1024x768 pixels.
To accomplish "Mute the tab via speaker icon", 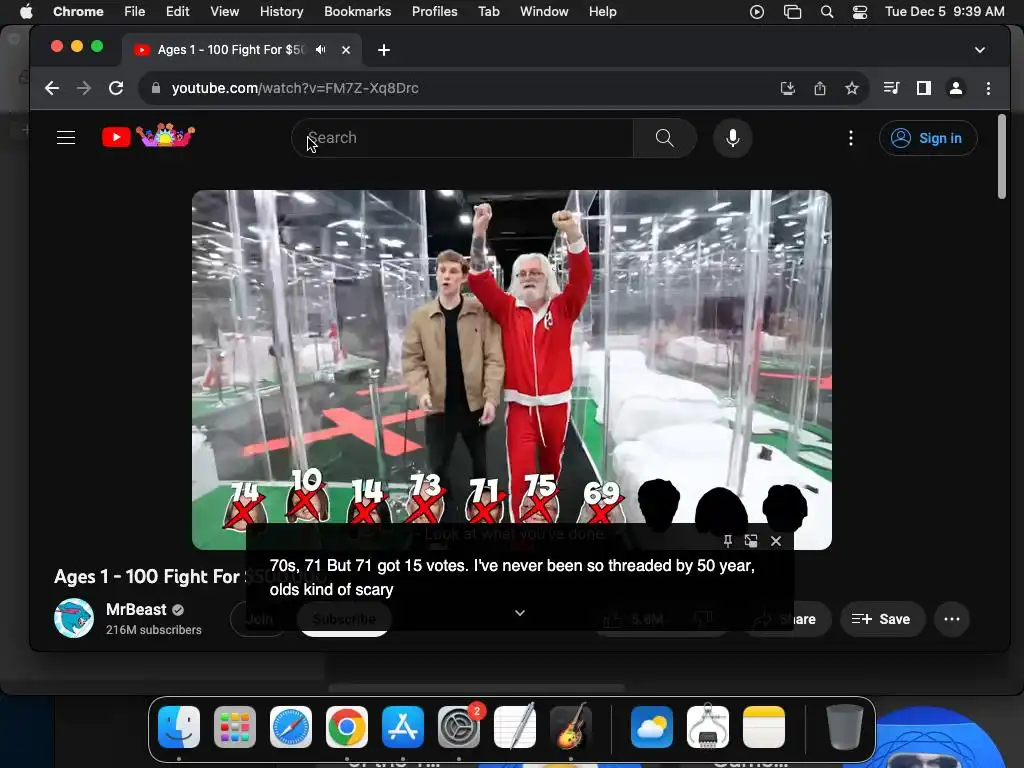I will point(321,50).
